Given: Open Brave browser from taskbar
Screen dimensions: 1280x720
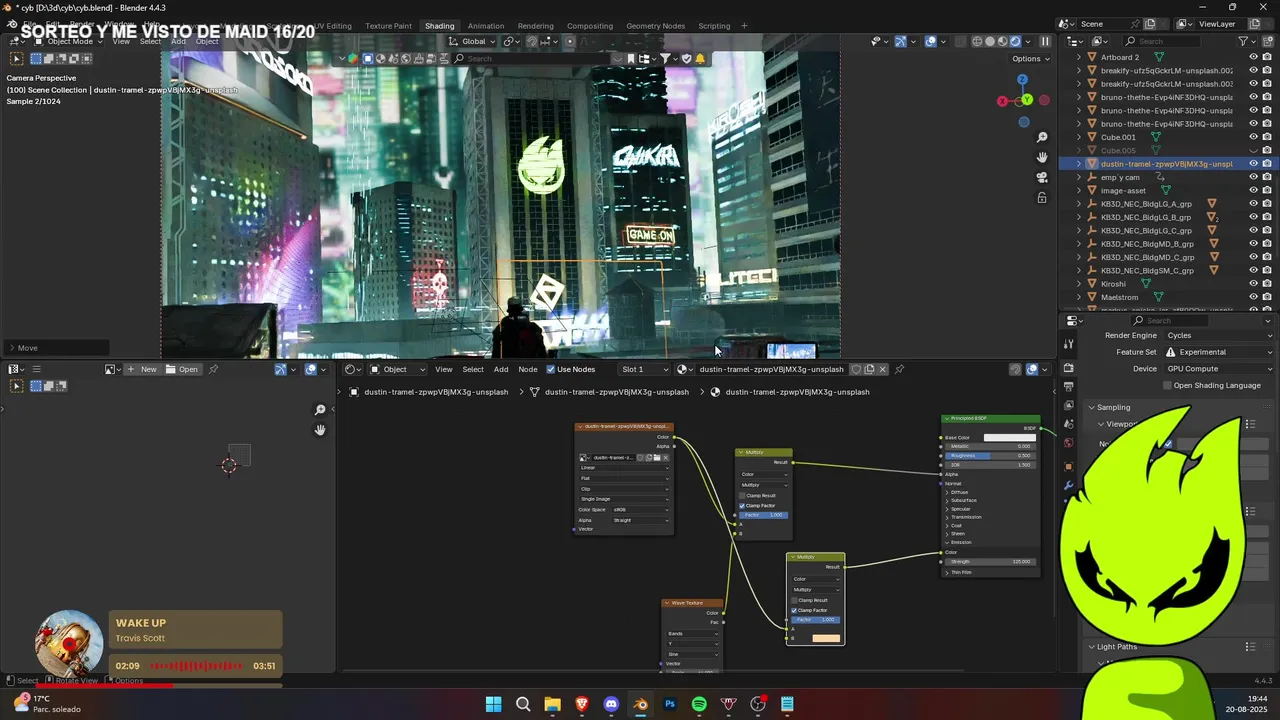Looking at the screenshot, I should pos(582,704).
